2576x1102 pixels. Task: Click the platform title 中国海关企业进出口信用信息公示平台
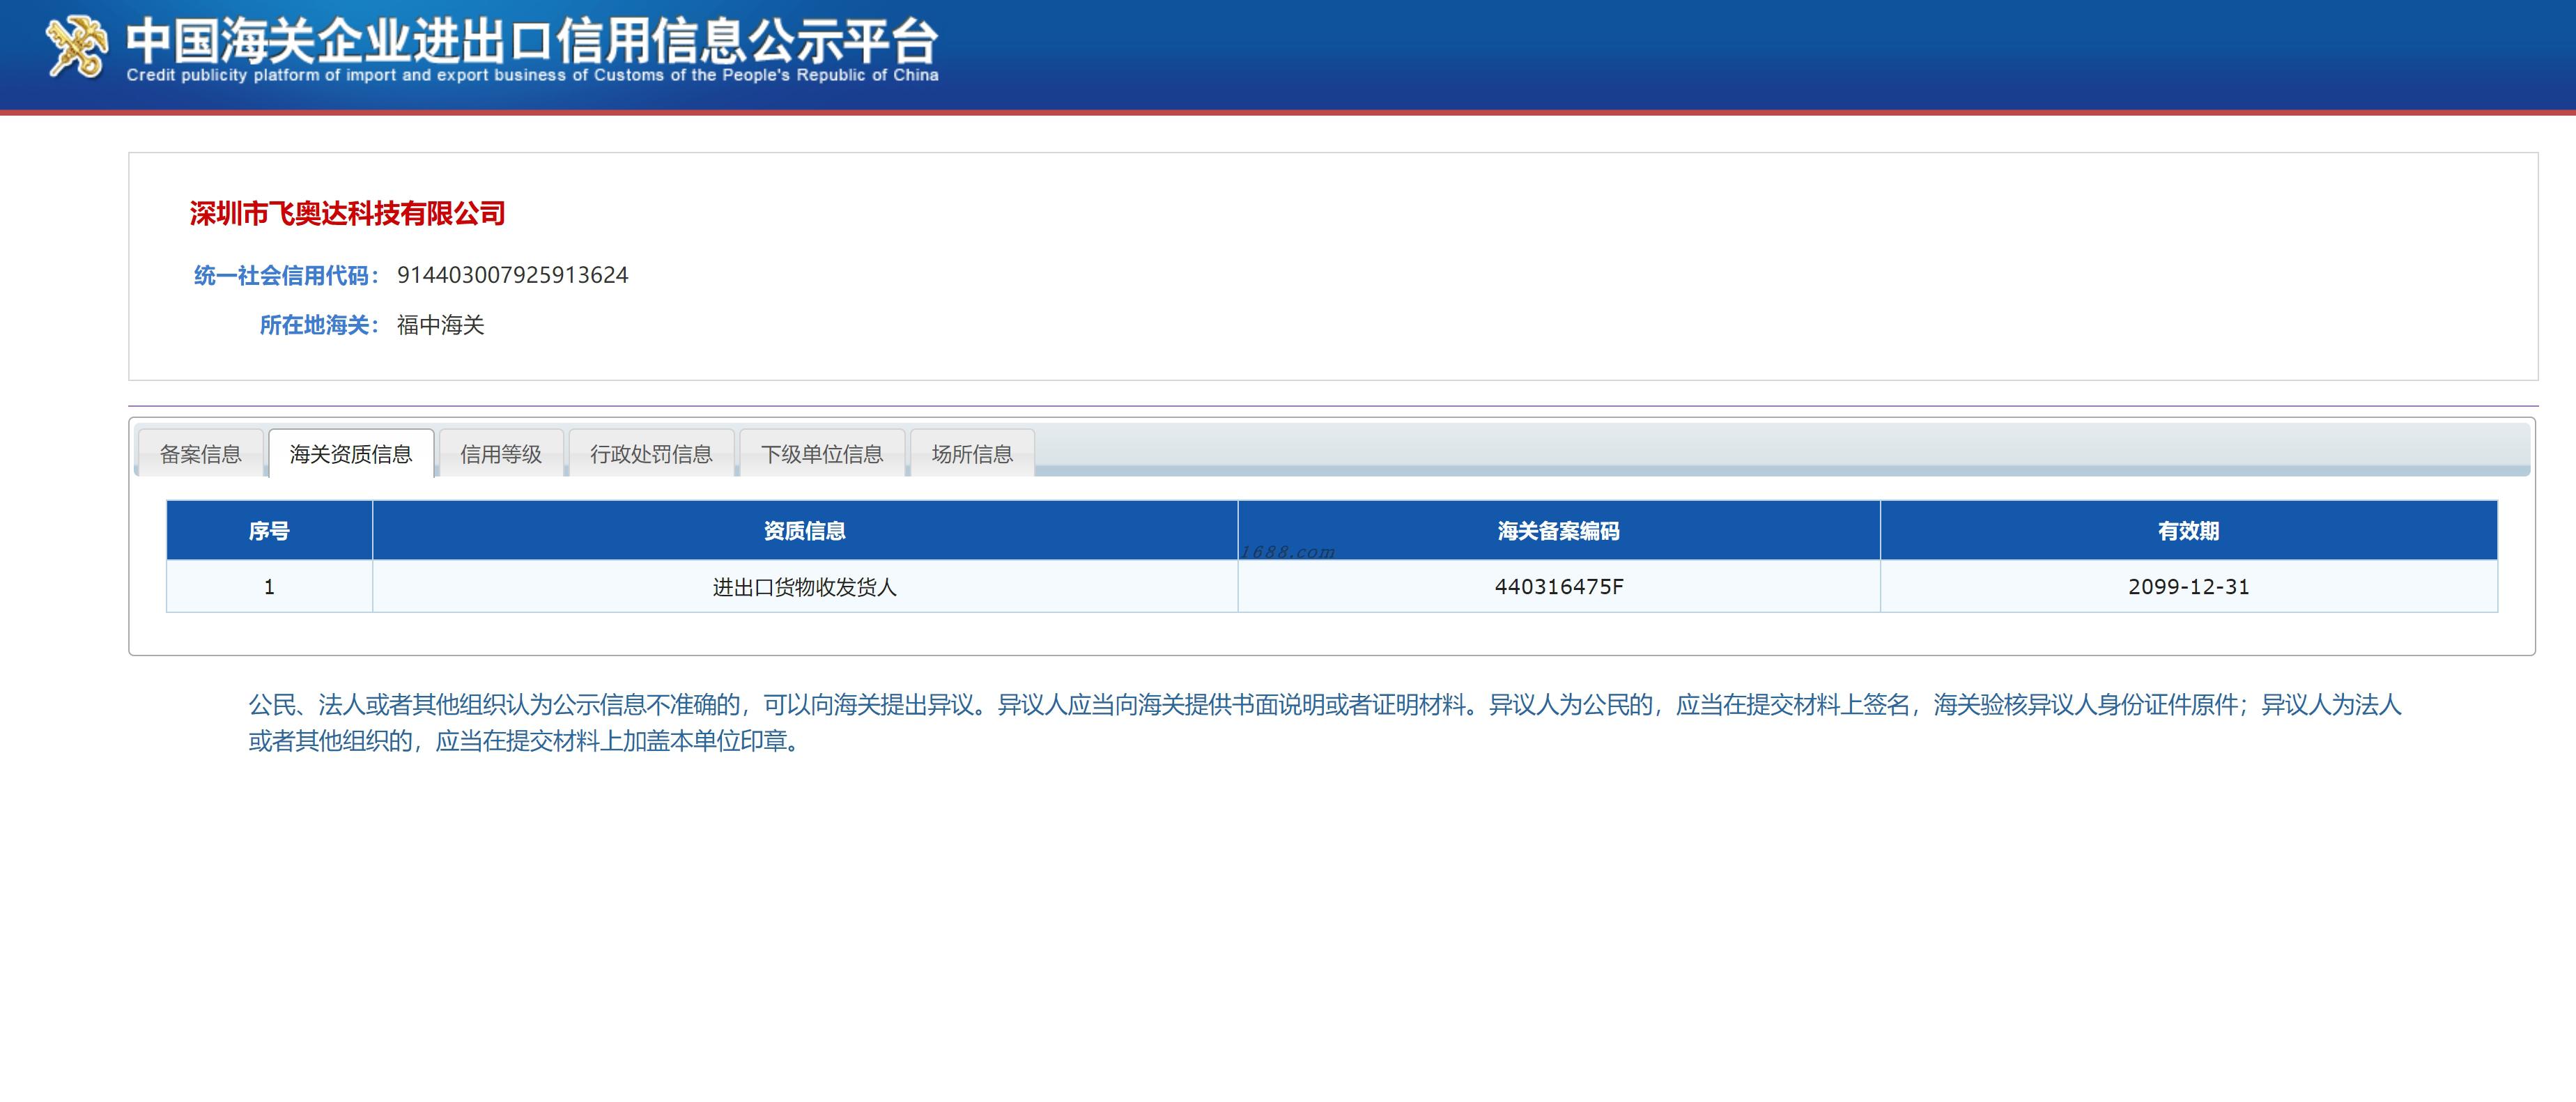tap(532, 41)
